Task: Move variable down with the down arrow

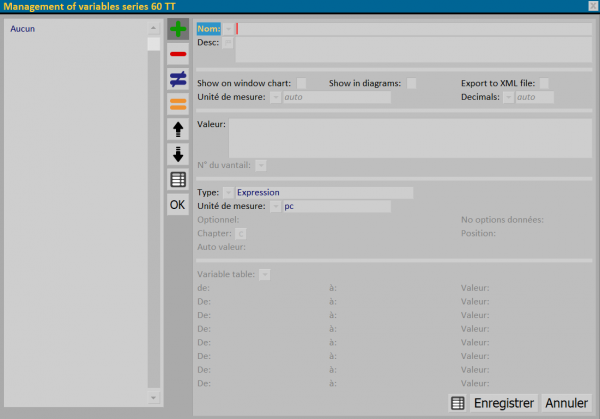Action: pos(178,154)
